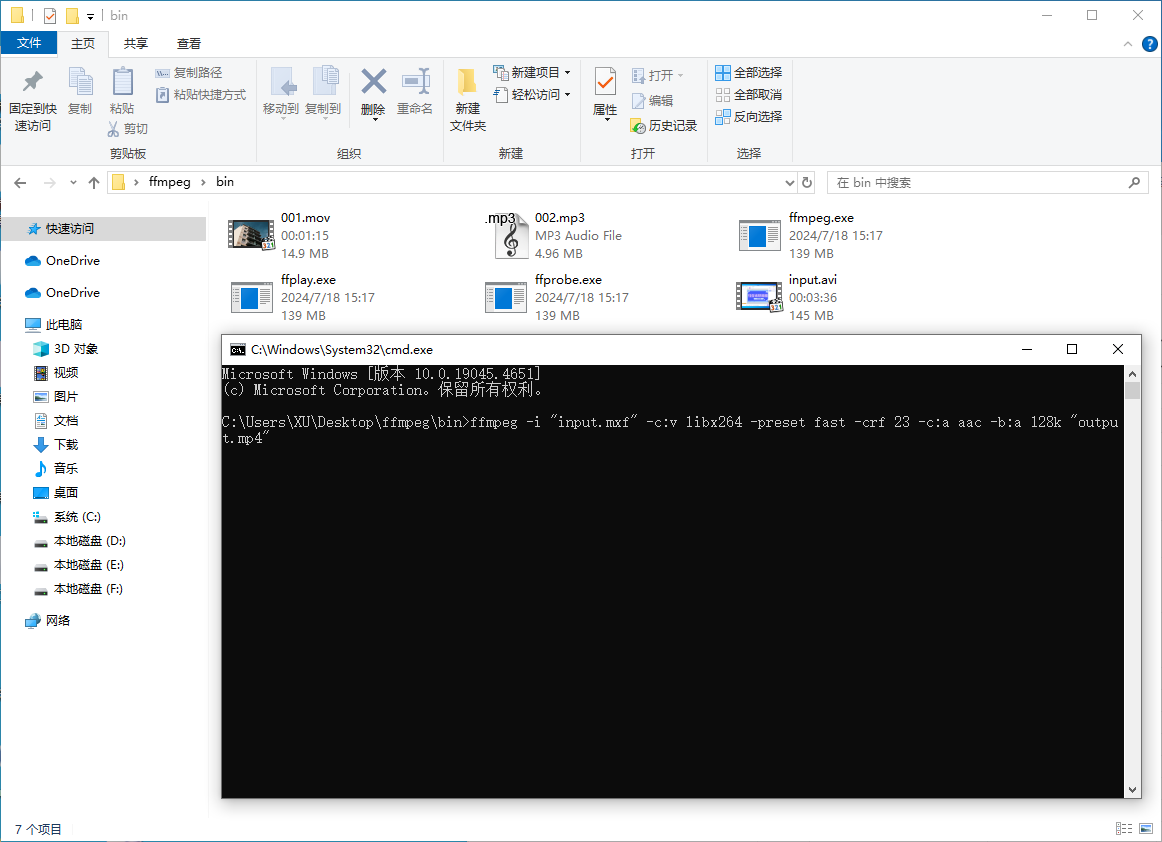The width and height of the screenshot is (1162, 842).
Task: Click the refresh icon in the address bar
Action: (807, 181)
